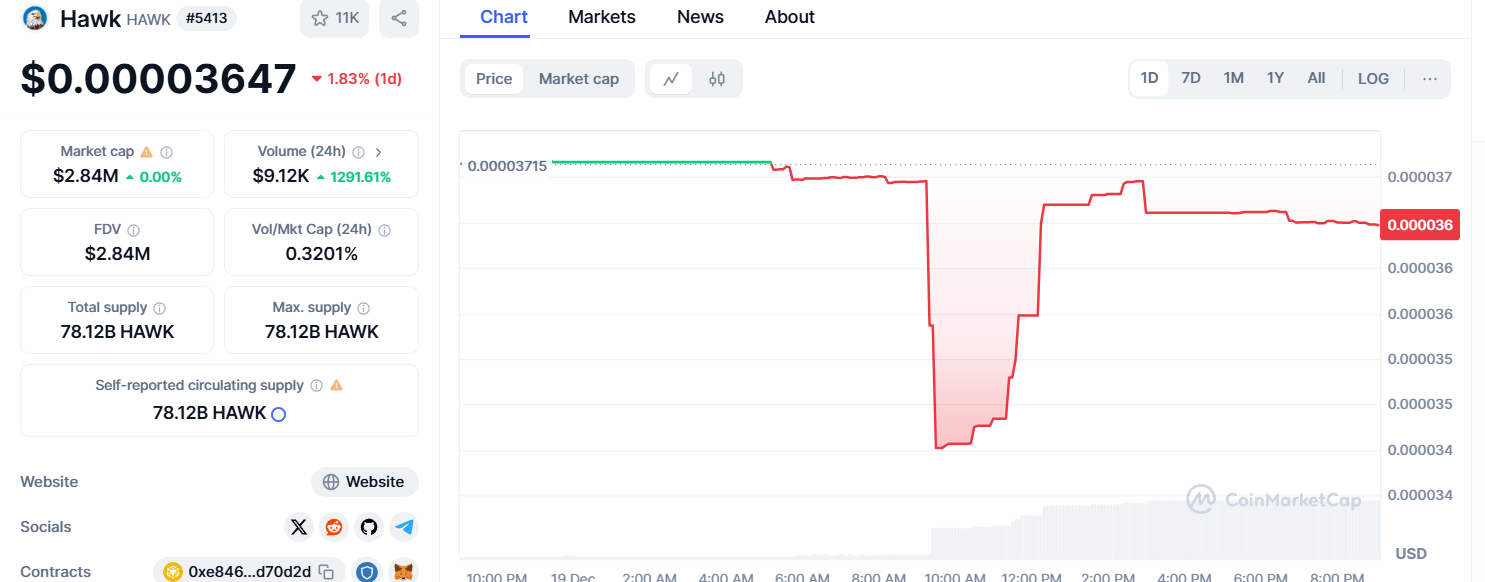
Task: Show info for Total supply
Action: [159, 308]
